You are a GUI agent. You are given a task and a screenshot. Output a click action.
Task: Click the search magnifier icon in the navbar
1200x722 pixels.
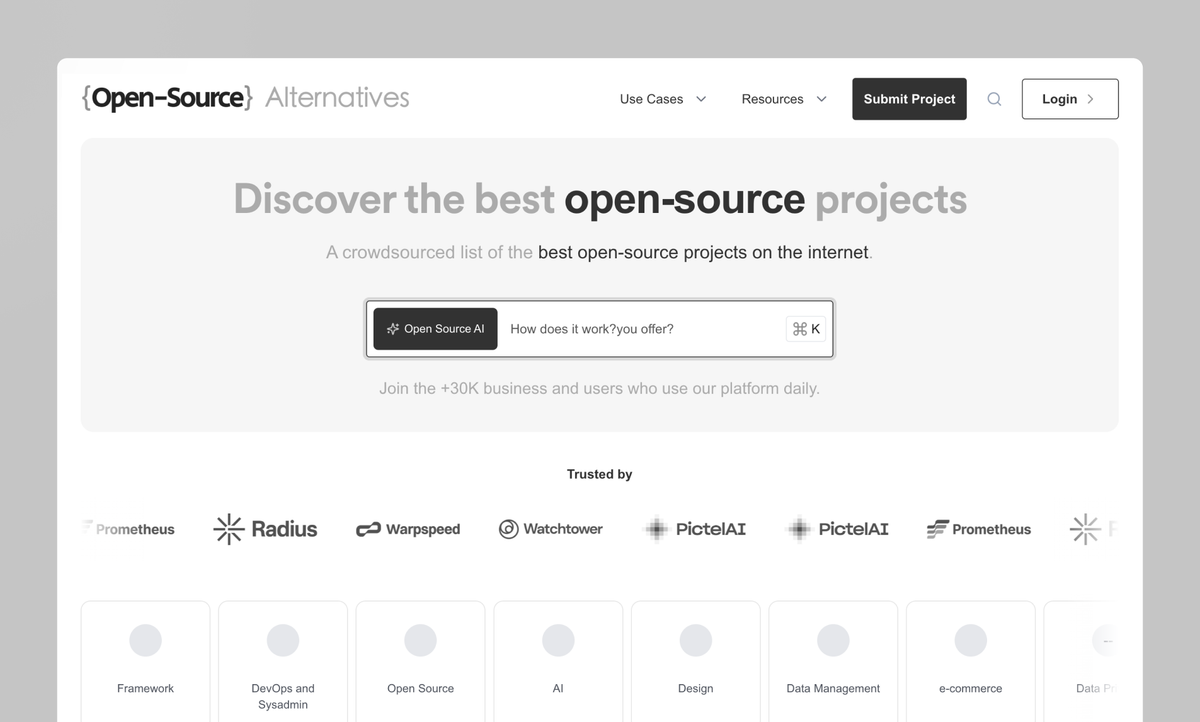[x=994, y=99]
